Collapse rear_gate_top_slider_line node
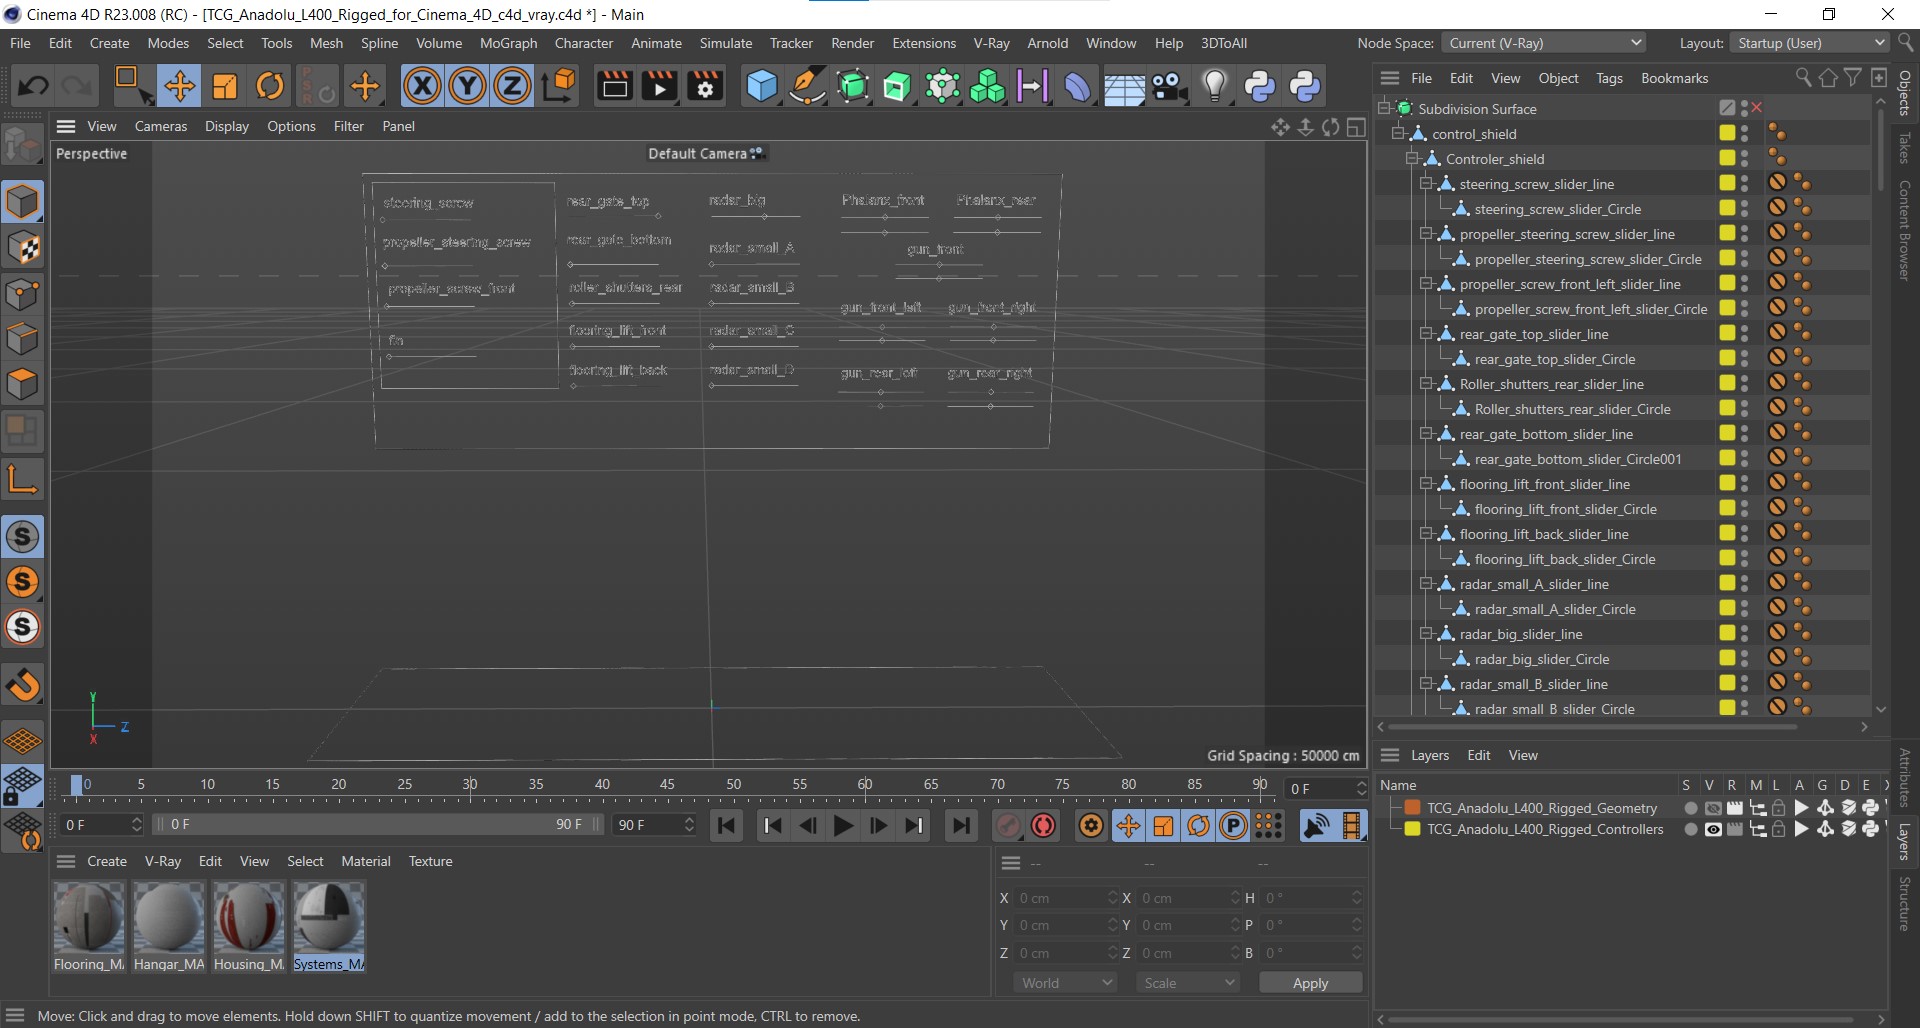Screen dimensions: 1920x1028 click(1426, 333)
